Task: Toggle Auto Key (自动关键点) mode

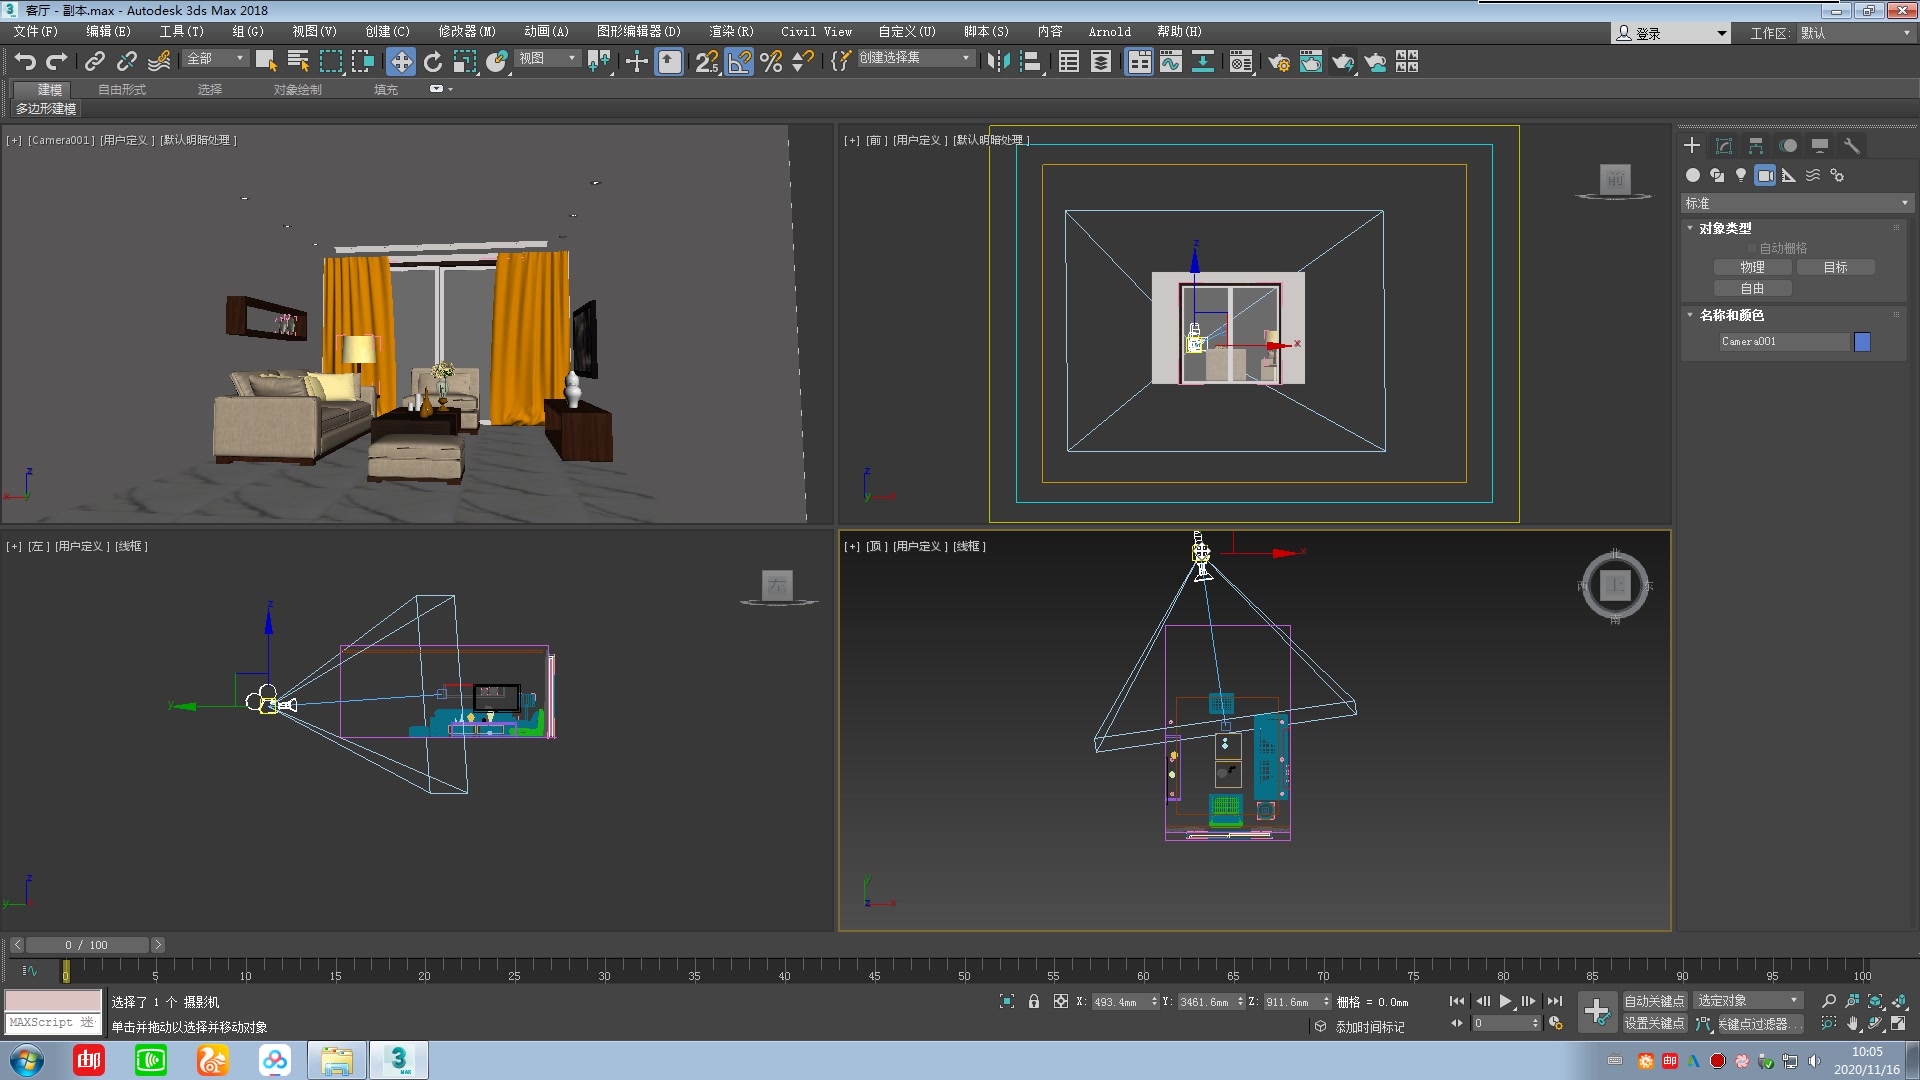Action: click(1653, 1001)
